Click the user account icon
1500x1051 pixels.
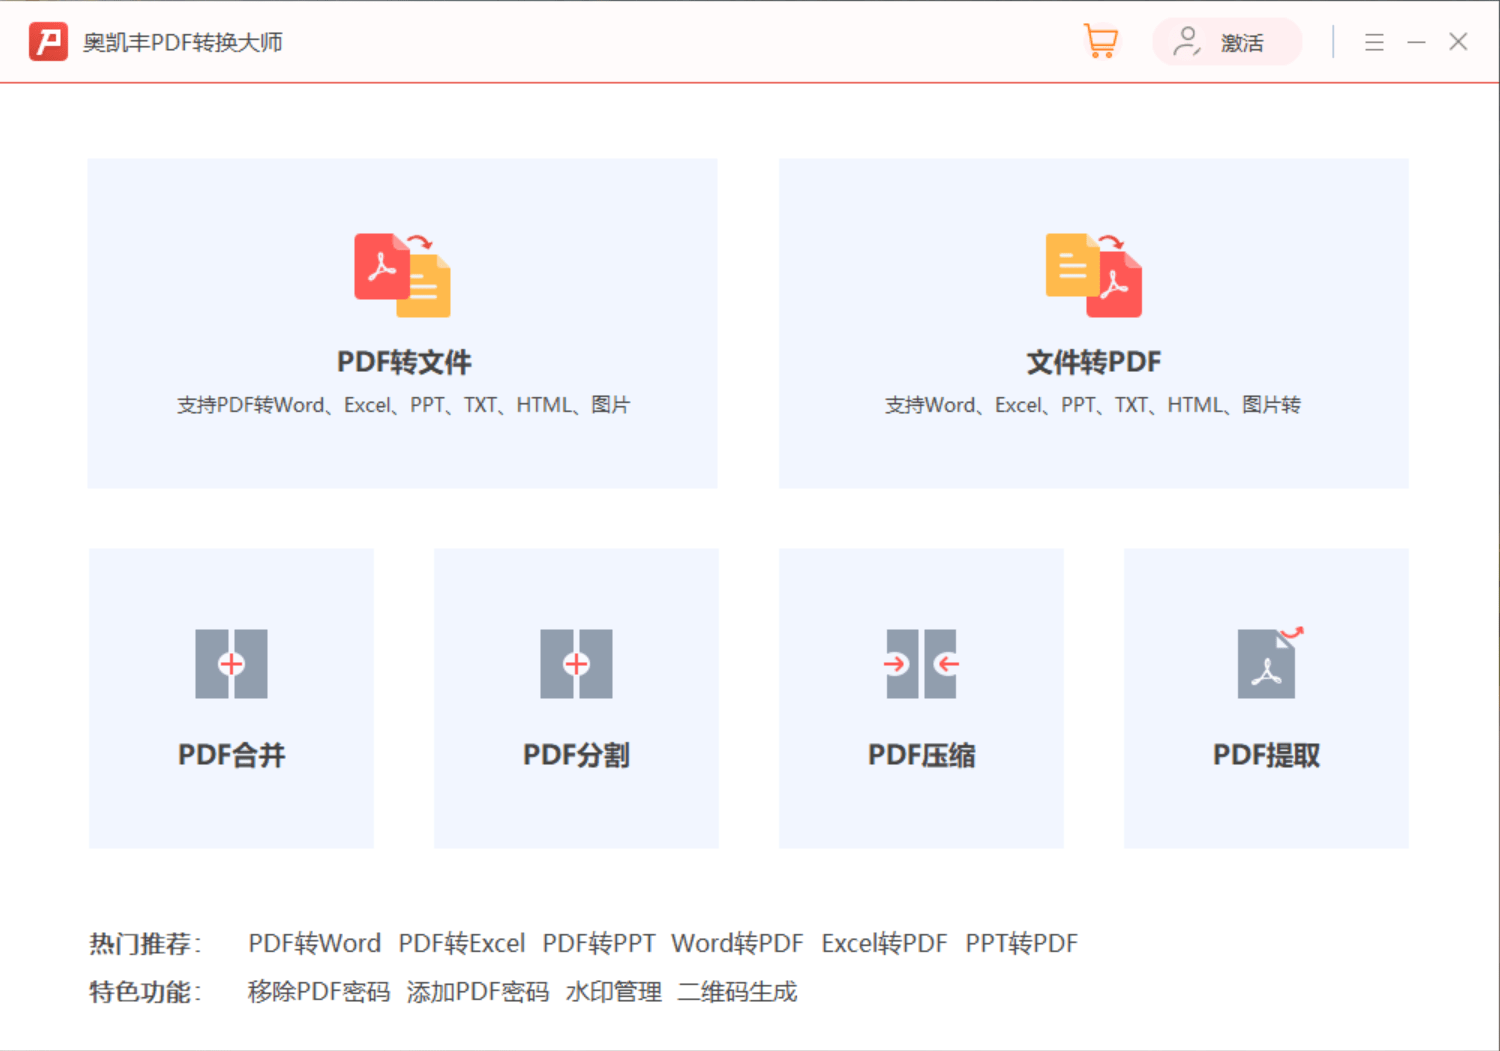point(1187,42)
